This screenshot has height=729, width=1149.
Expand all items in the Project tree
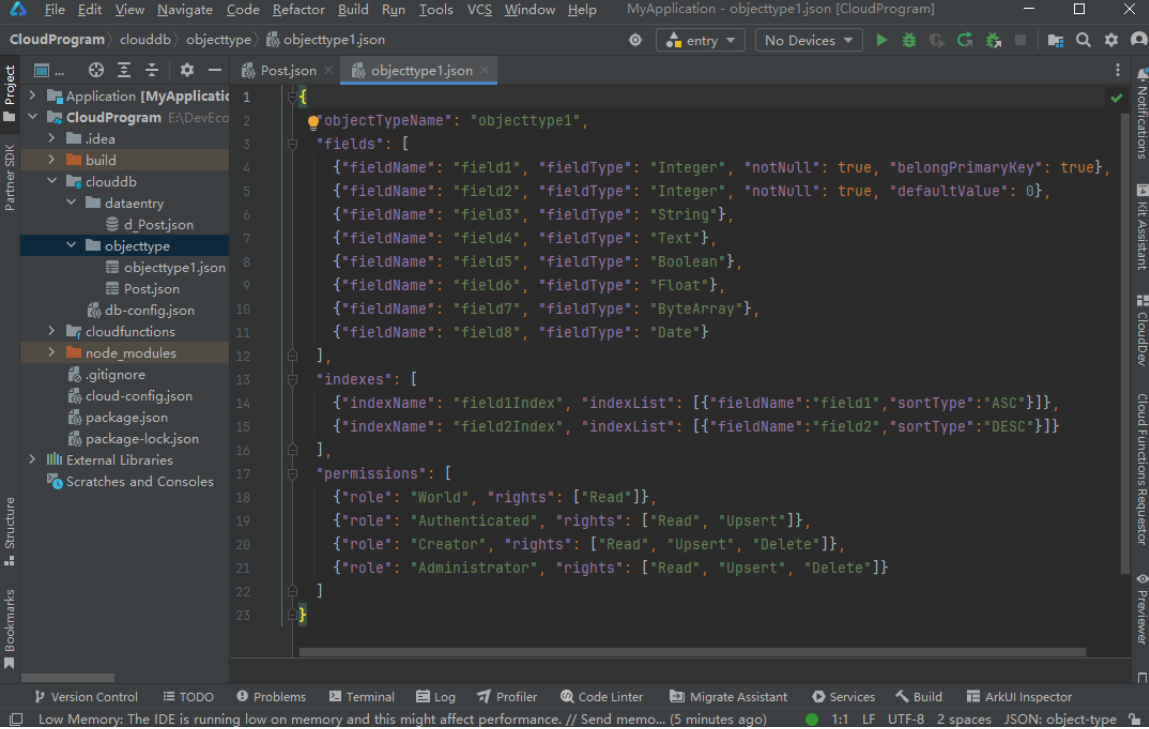point(124,70)
